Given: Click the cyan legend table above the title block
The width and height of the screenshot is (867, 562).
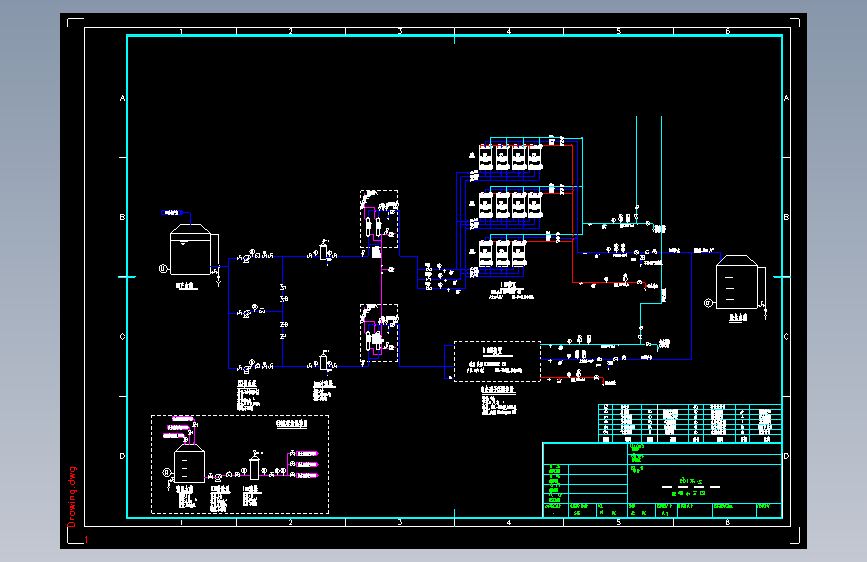Looking at the screenshot, I should coord(690,423).
